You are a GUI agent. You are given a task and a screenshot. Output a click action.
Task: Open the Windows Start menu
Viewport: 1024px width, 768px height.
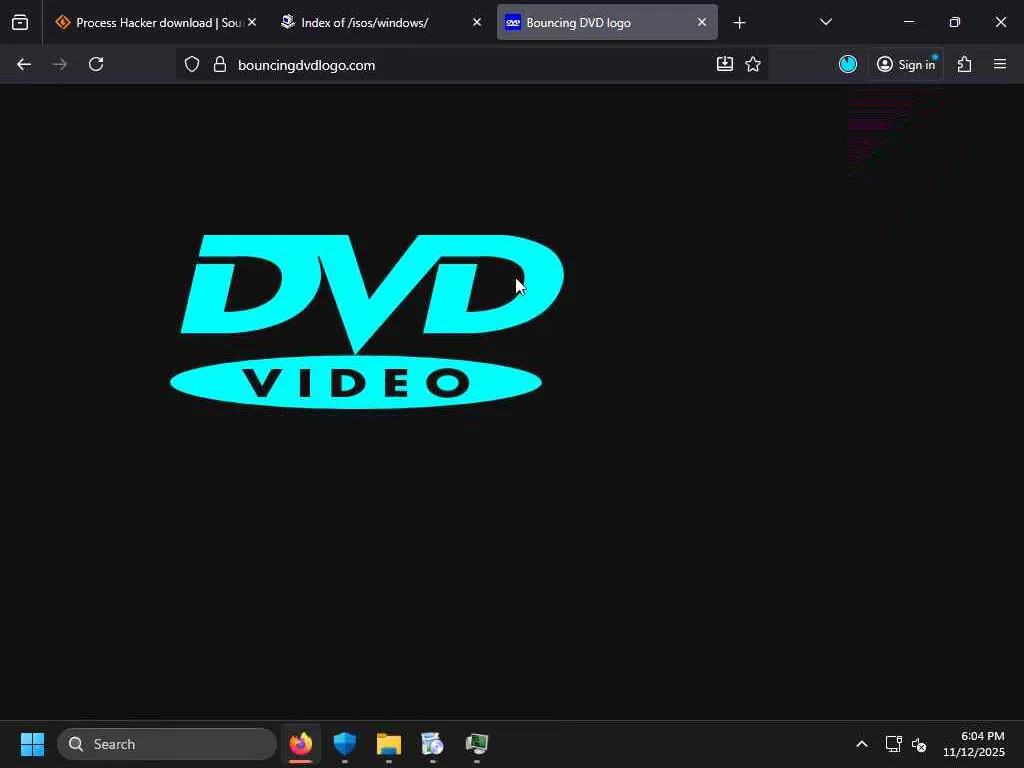pos(32,744)
